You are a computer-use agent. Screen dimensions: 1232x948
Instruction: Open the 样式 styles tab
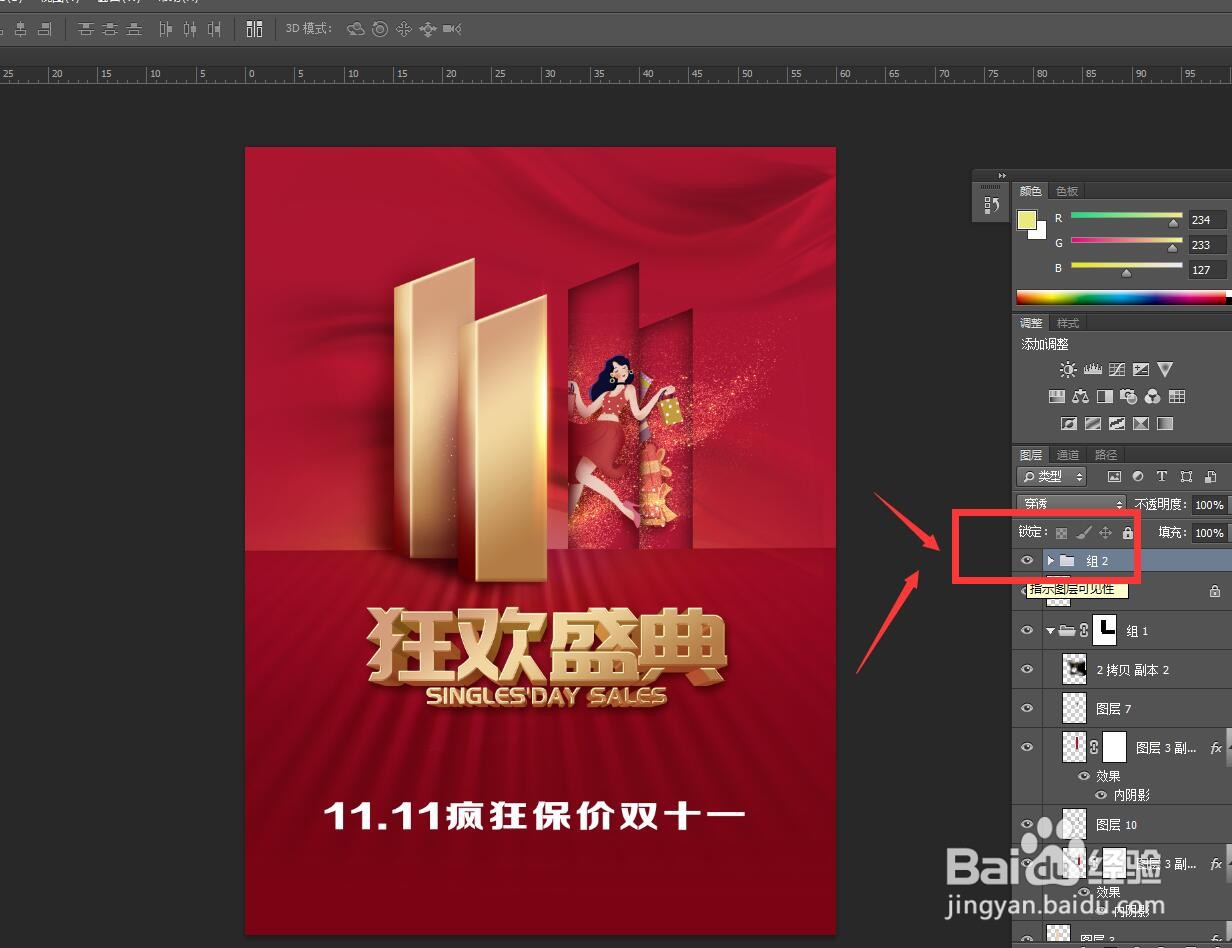(x=1066, y=322)
